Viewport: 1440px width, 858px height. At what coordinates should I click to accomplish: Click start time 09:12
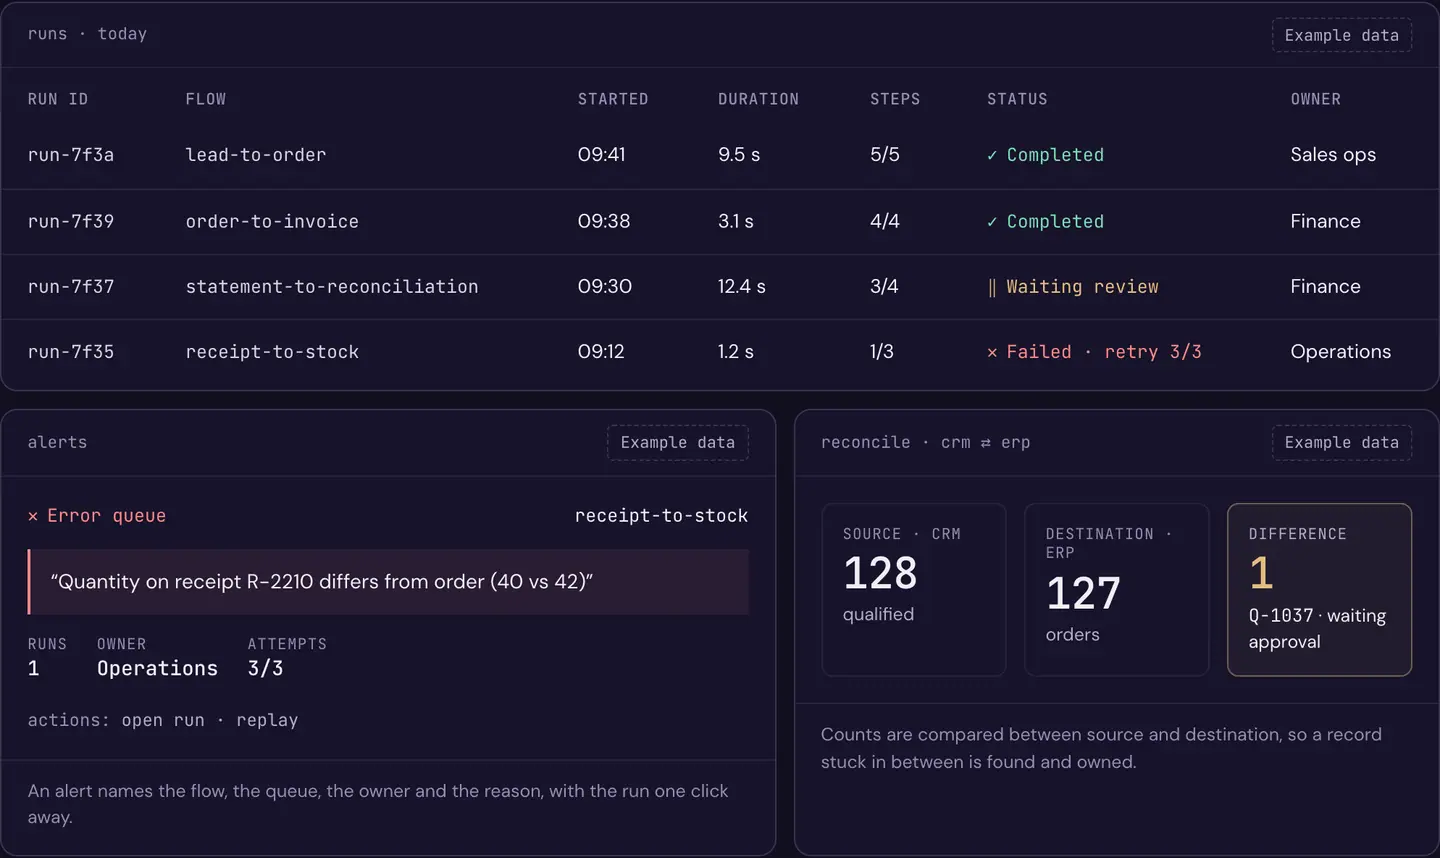(601, 352)
